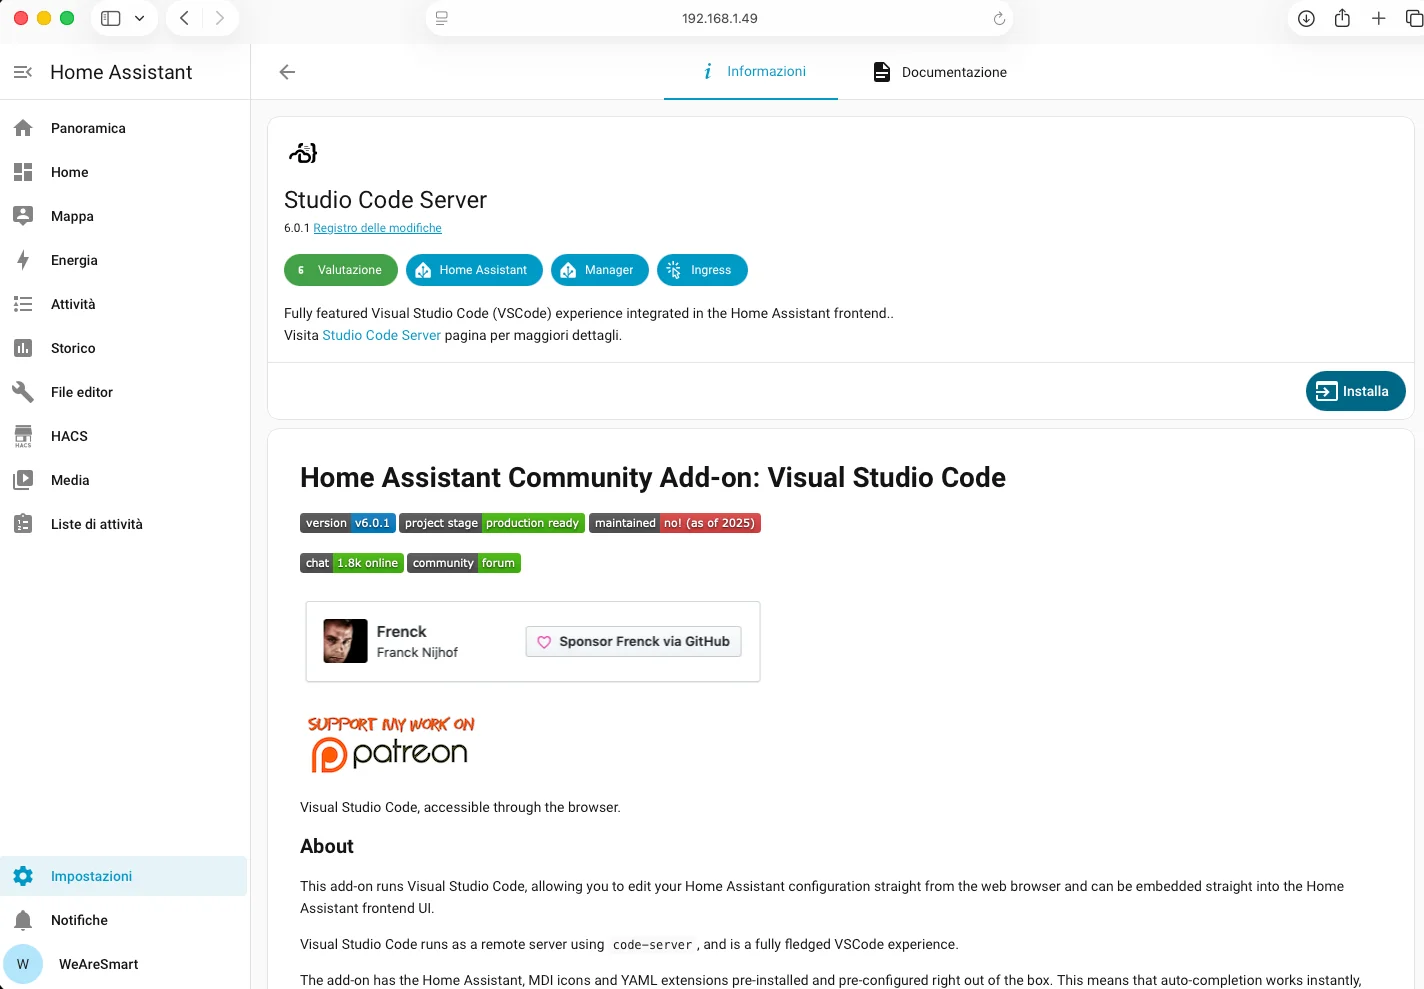Click the Ingress chip

pos(702,270)
